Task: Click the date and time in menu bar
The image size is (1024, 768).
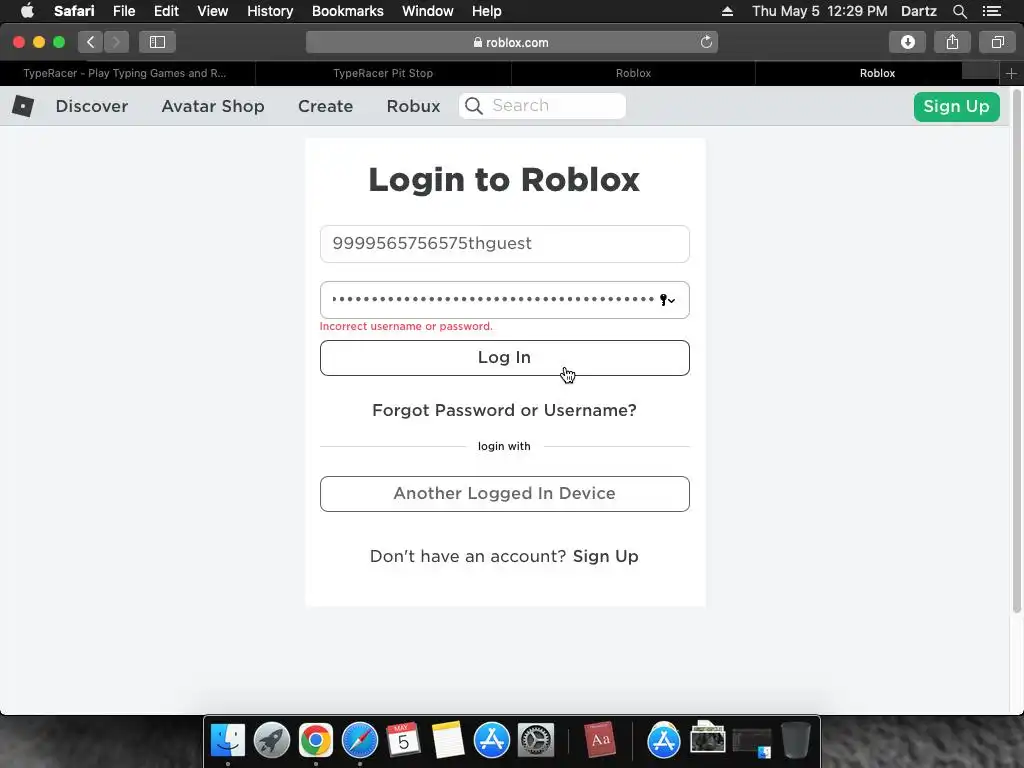Action: (820, 11)
